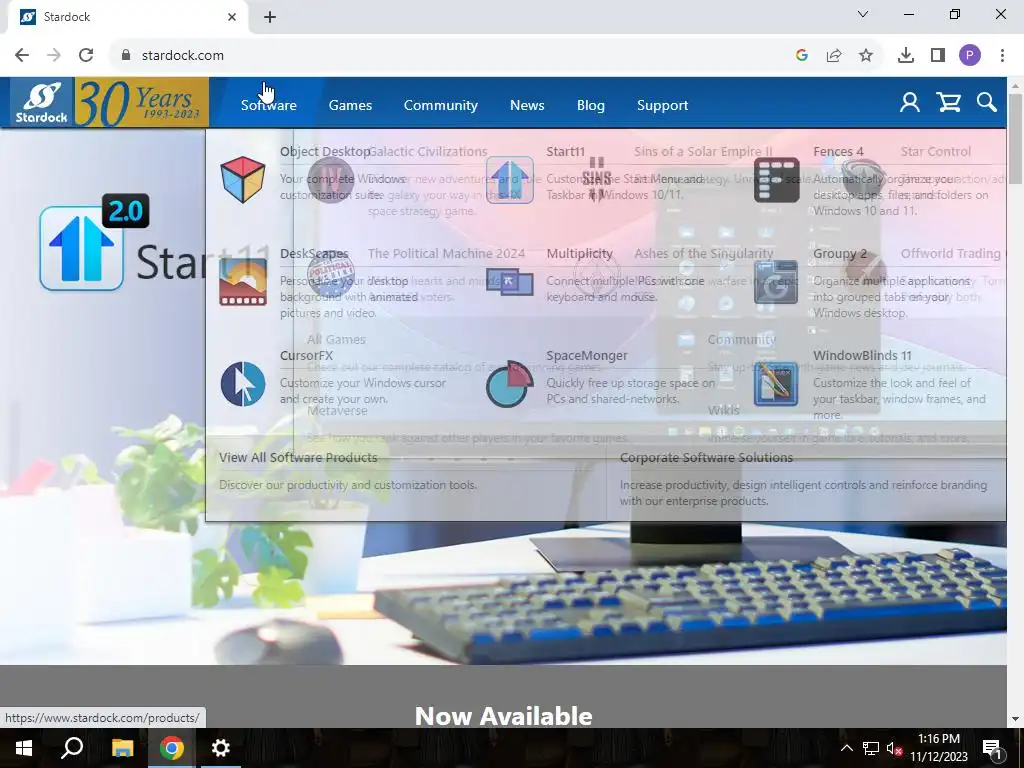Image resolution: width=1024 pixels, height=768 pixels.
Task: Go back with browser back arrow
Action: (x=22, y=56)
